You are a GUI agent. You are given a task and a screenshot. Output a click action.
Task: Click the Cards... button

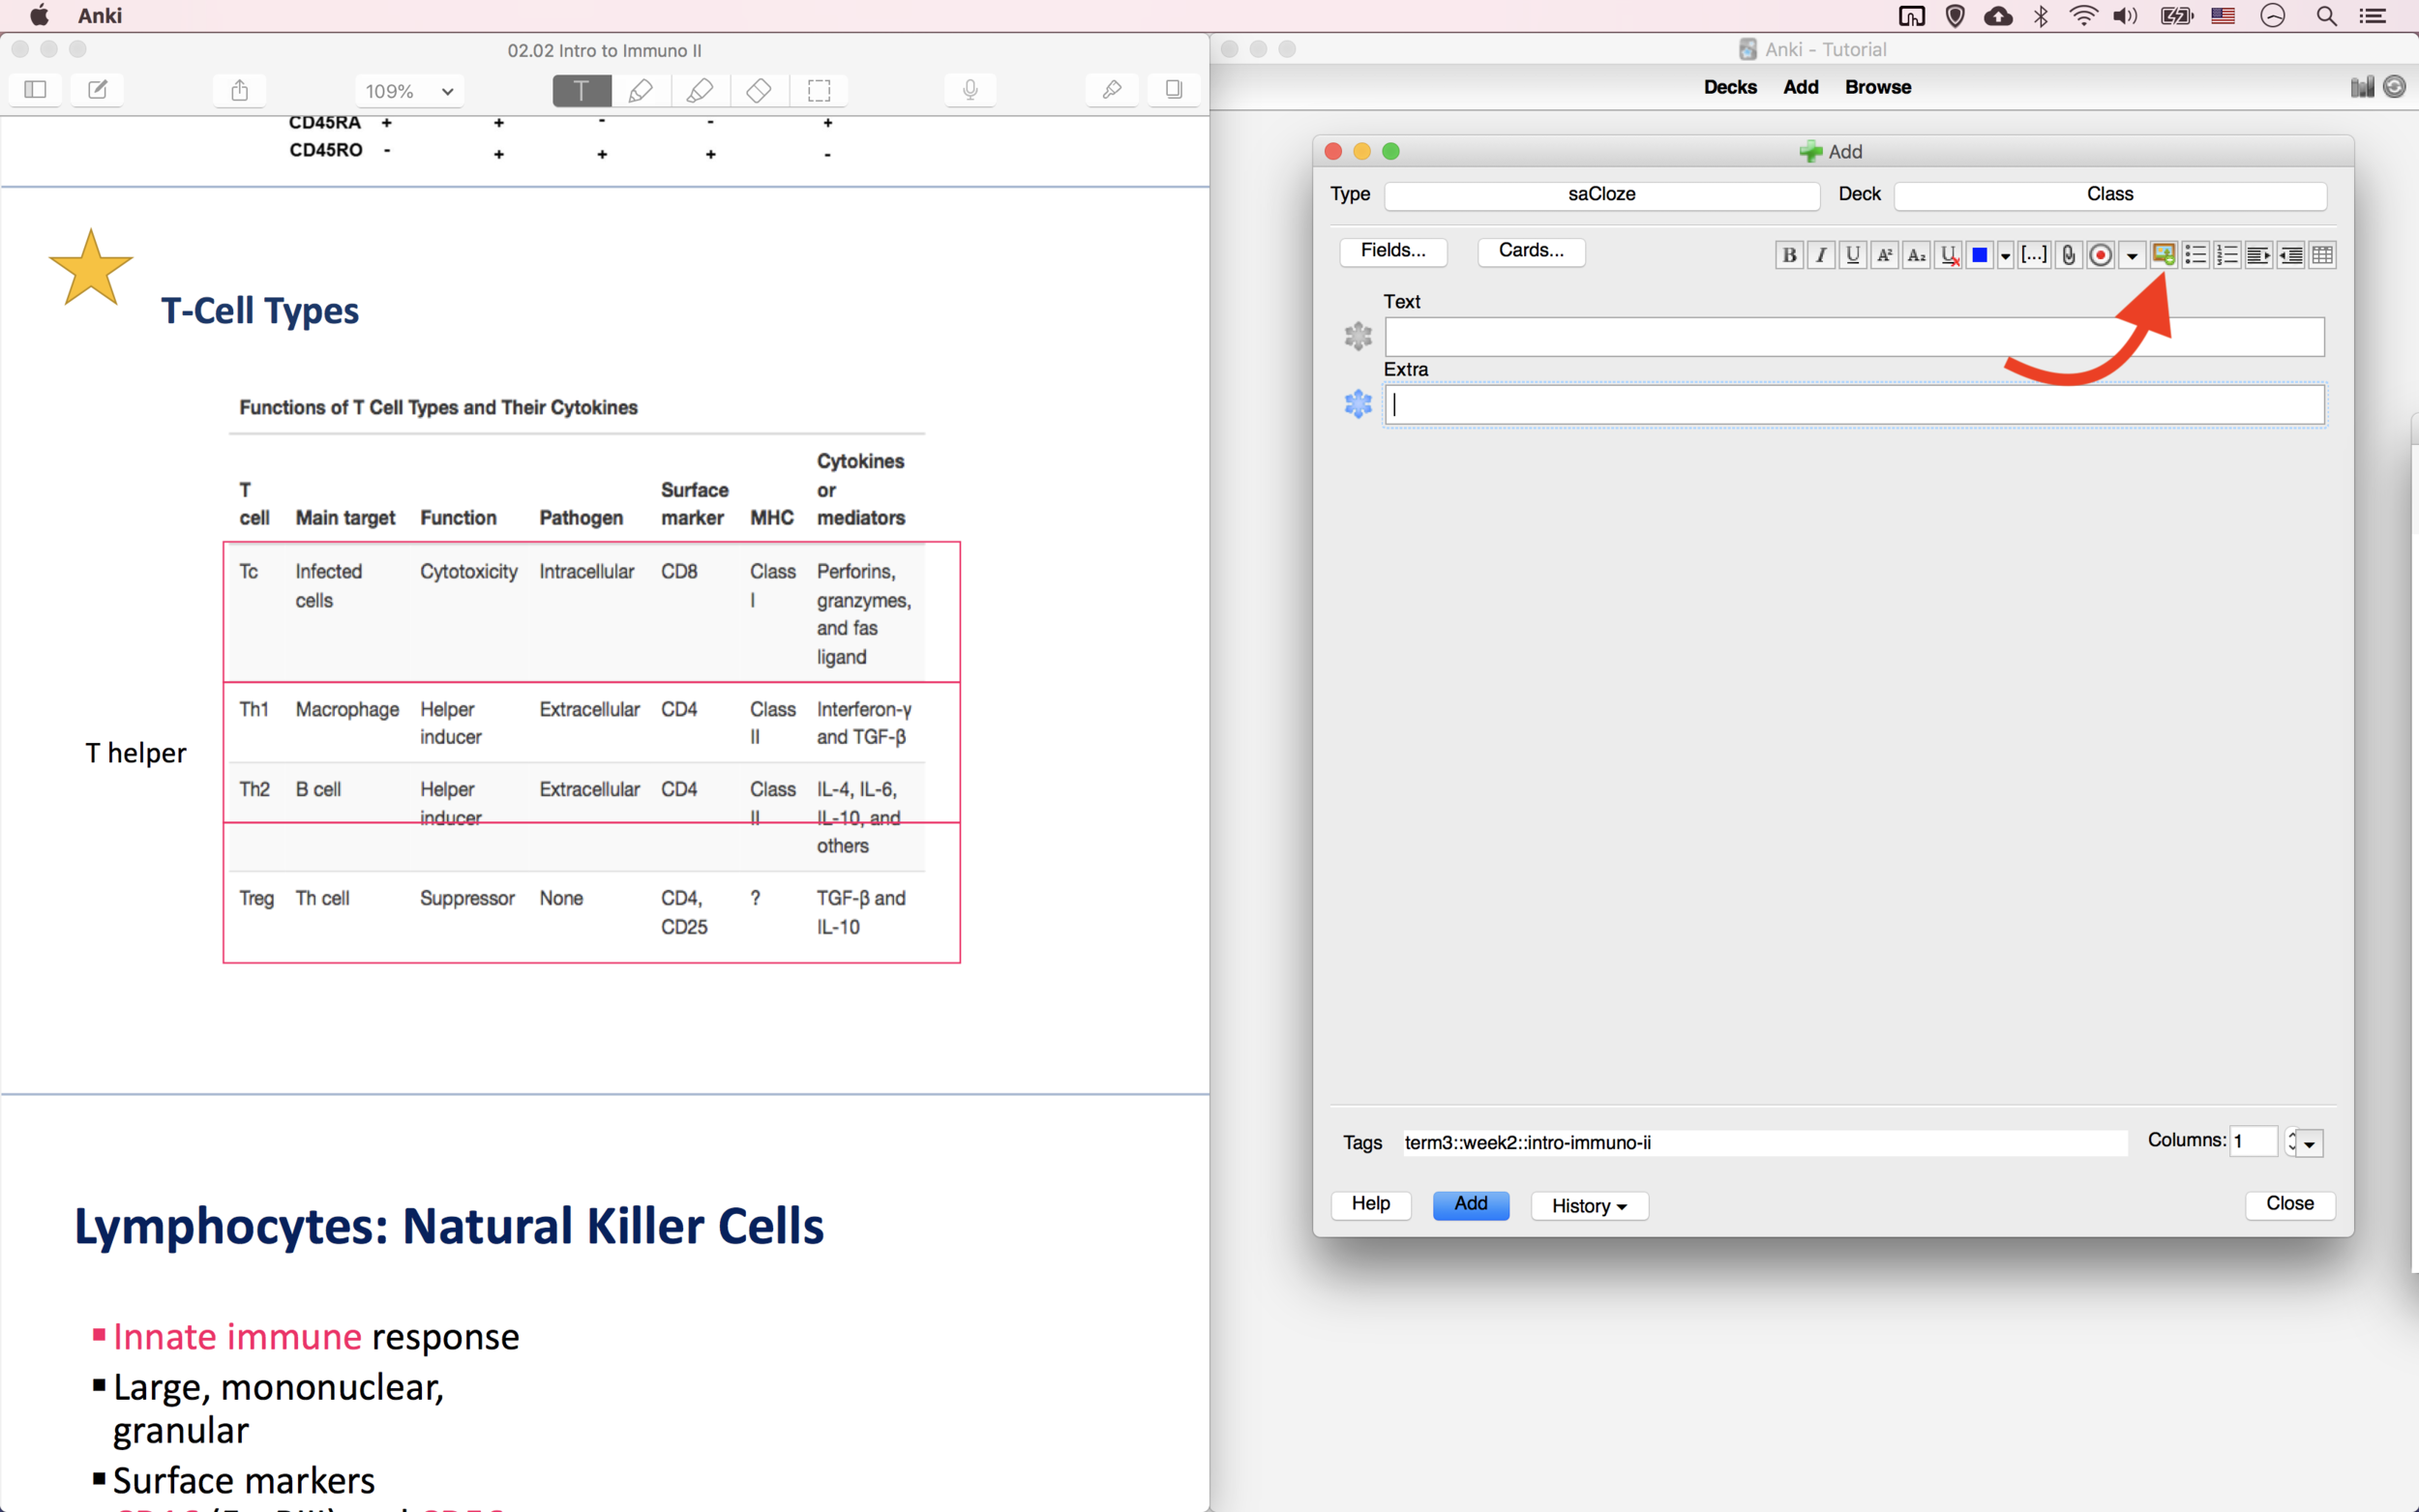pos(1531,250)
